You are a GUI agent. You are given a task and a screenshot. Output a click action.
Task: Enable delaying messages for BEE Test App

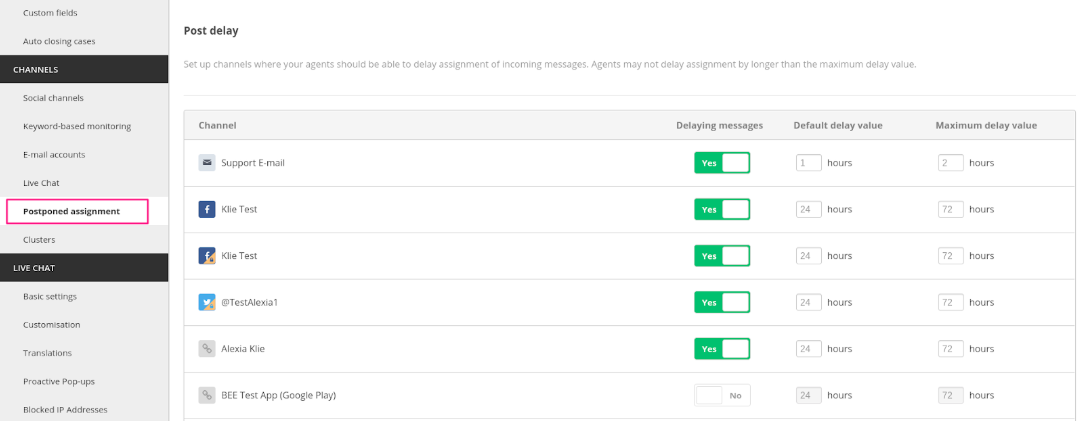(722, 396)
